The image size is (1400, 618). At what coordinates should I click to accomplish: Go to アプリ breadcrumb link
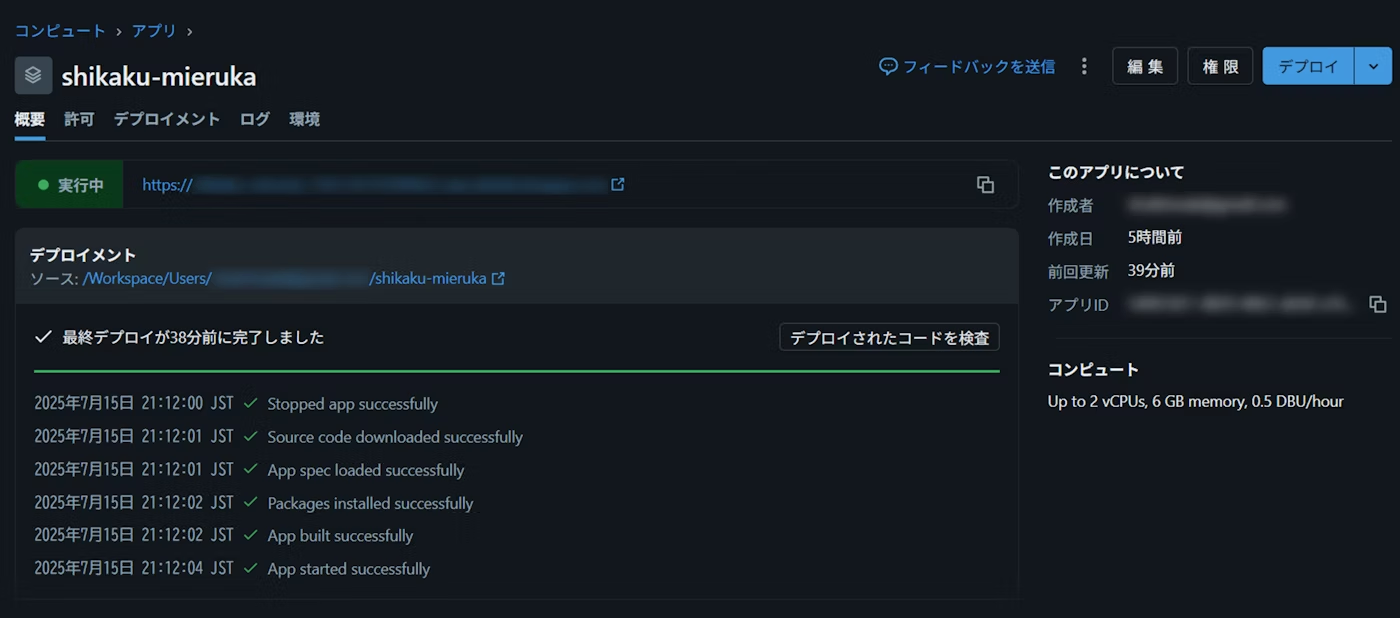[154, 31]
